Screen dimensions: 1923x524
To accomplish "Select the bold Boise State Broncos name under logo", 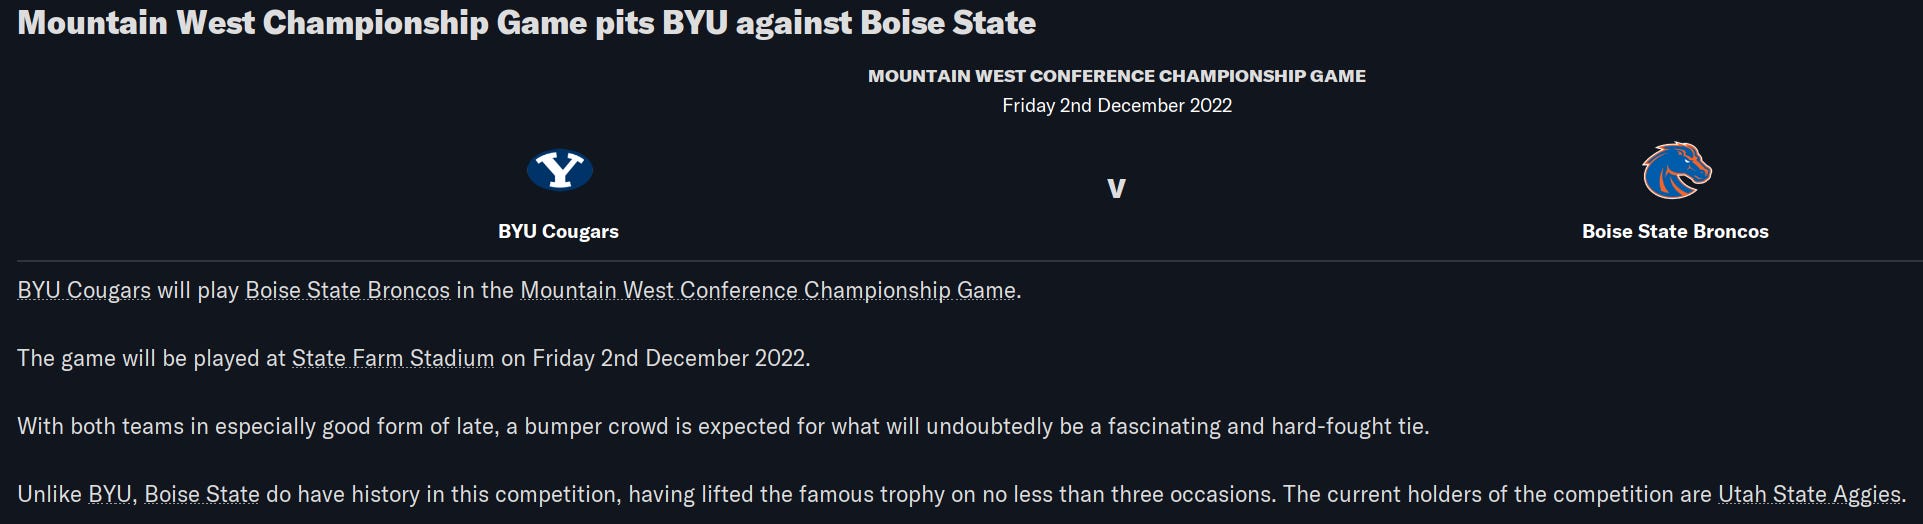I will (1675, 231).
